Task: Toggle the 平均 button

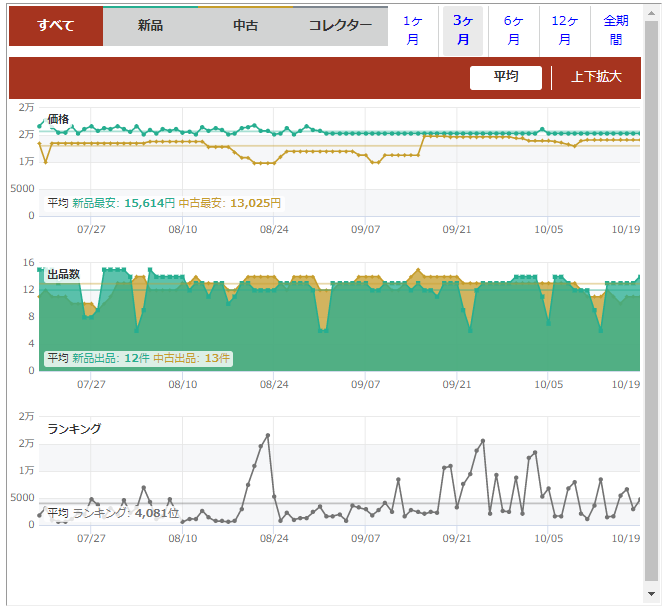Action: (x=506, y=77)
